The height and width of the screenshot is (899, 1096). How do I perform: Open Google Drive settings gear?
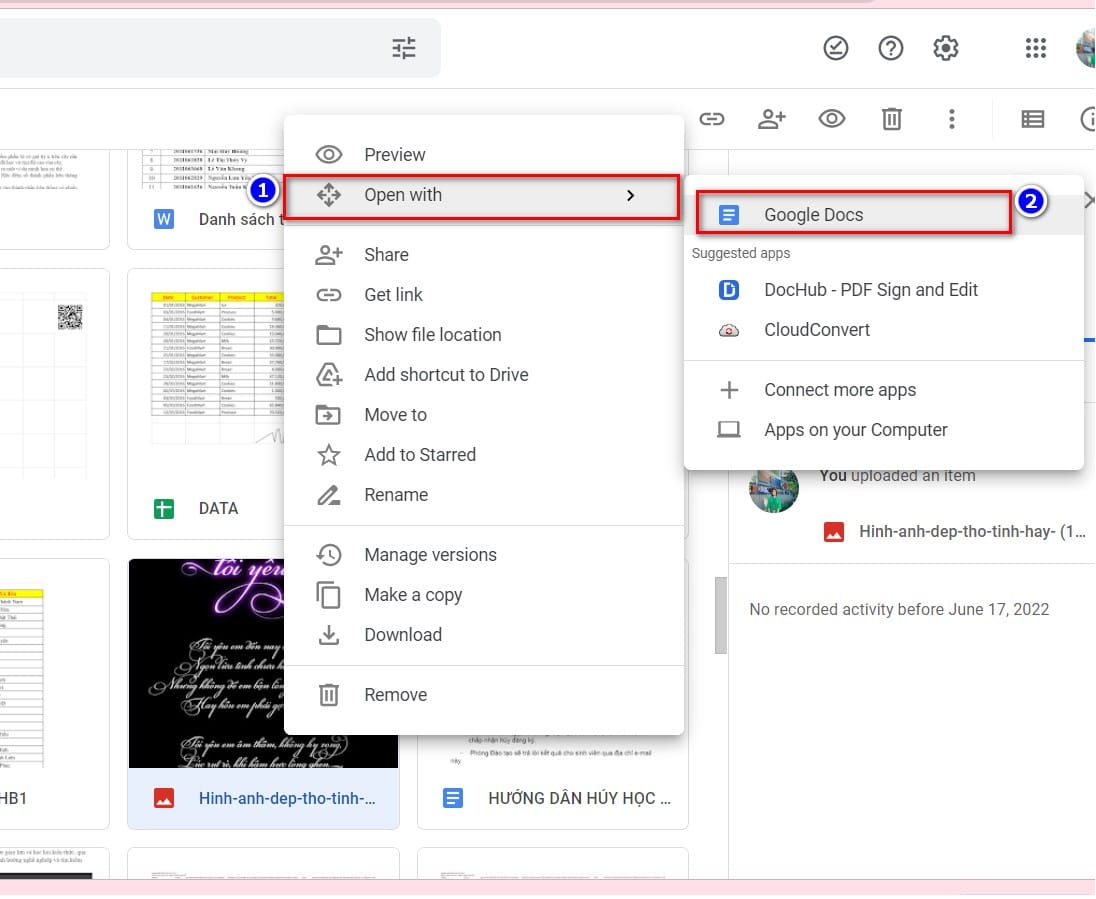[x=945, y=47]
